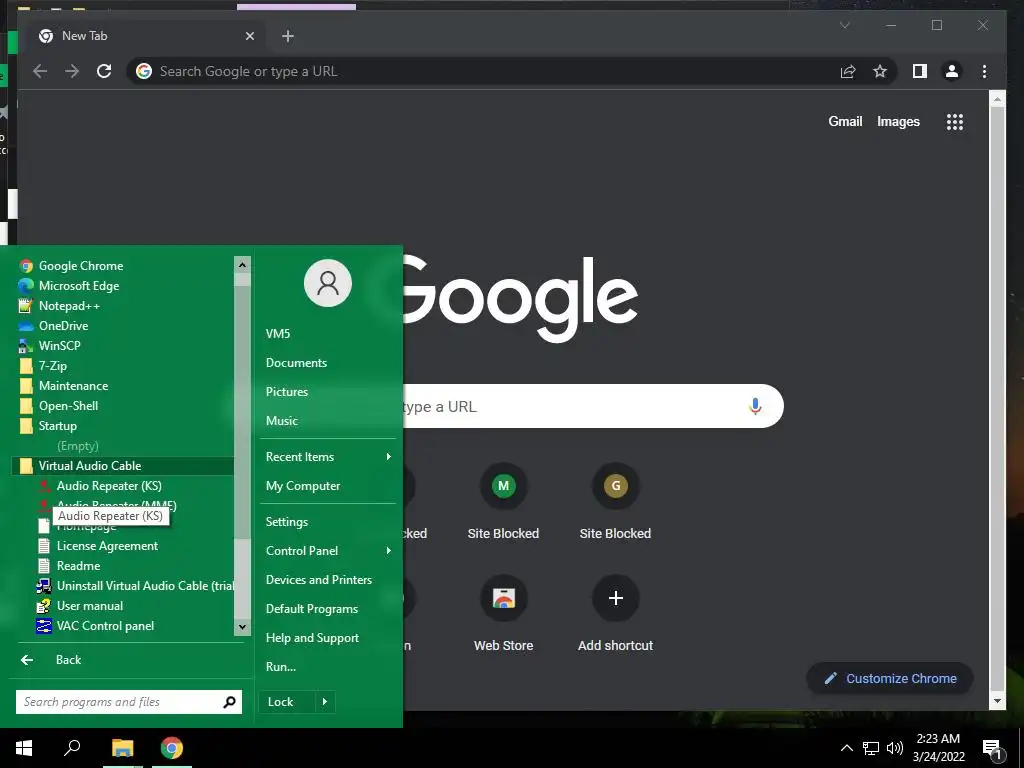Open Settings from the Start menu

click(x=287, y=522)
